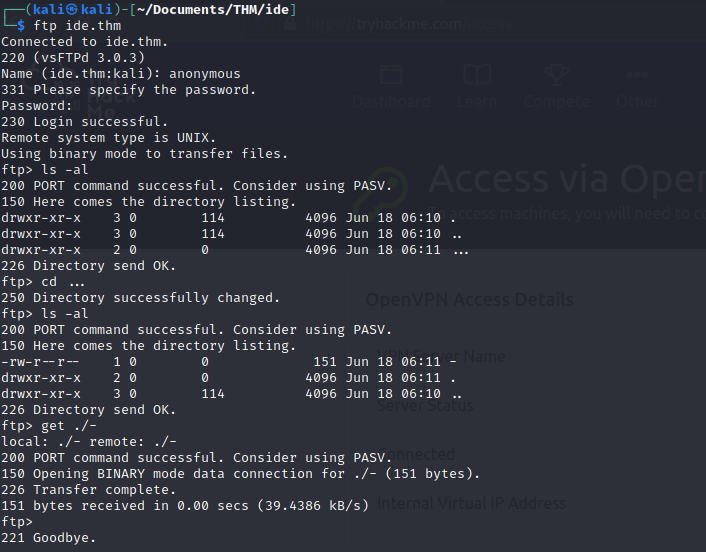Click the VPN Server Name label
706x552 pixels.
(441, 356)
